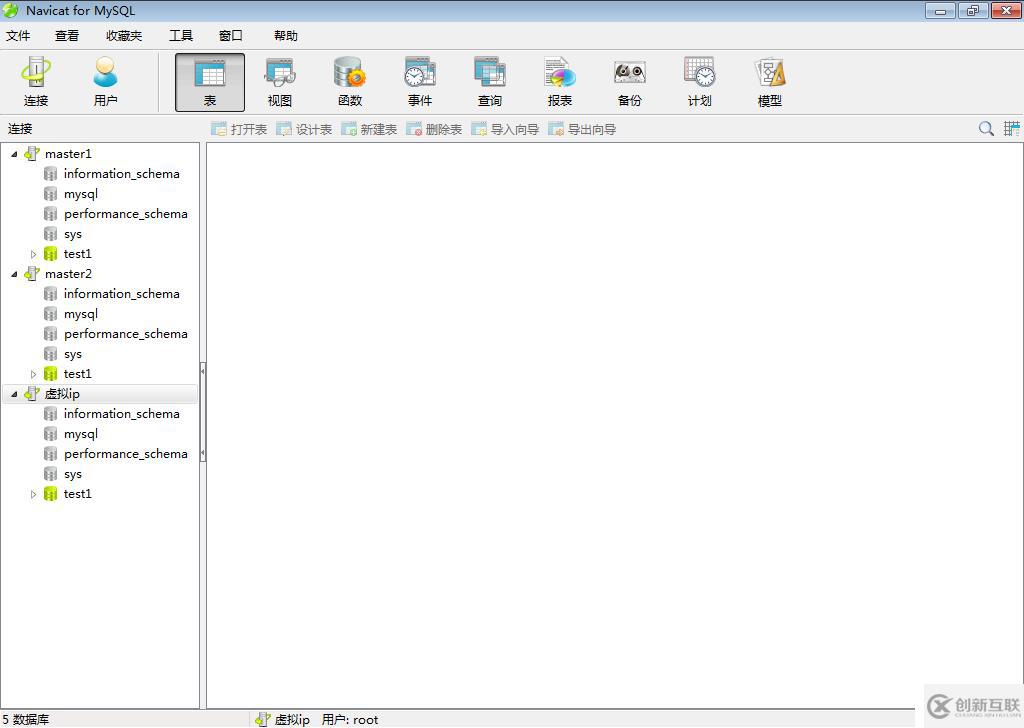The height and width of the screenshot is (728, 1024).
Task: Expand test1 database under master2
Action: pyautogui.click(x=33, y=374)
